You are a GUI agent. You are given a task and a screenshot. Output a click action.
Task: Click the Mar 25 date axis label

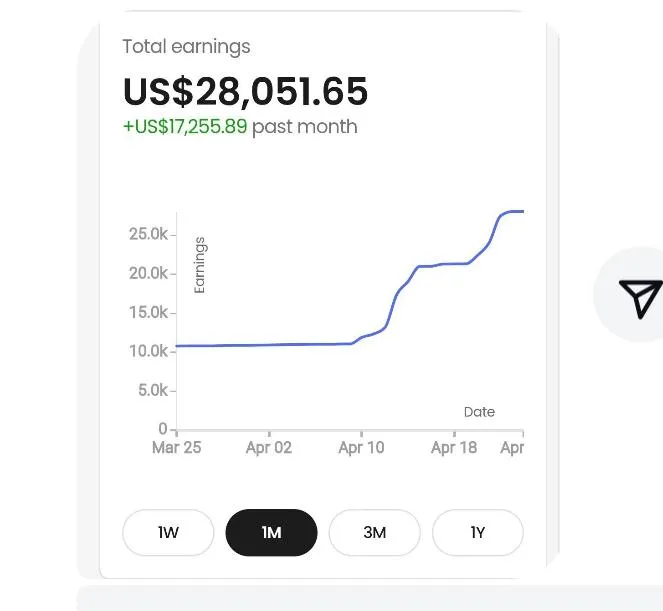[177, 447]
